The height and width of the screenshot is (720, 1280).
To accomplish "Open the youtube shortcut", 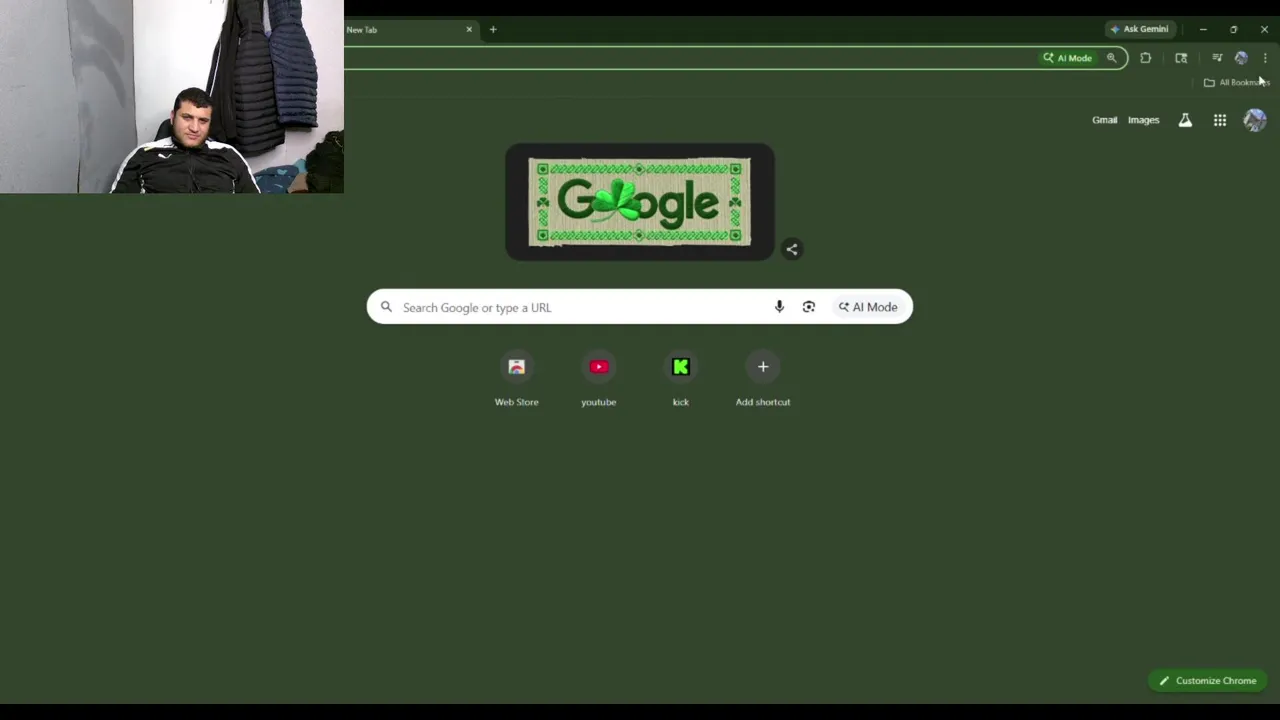I will (x=599, y=379).
